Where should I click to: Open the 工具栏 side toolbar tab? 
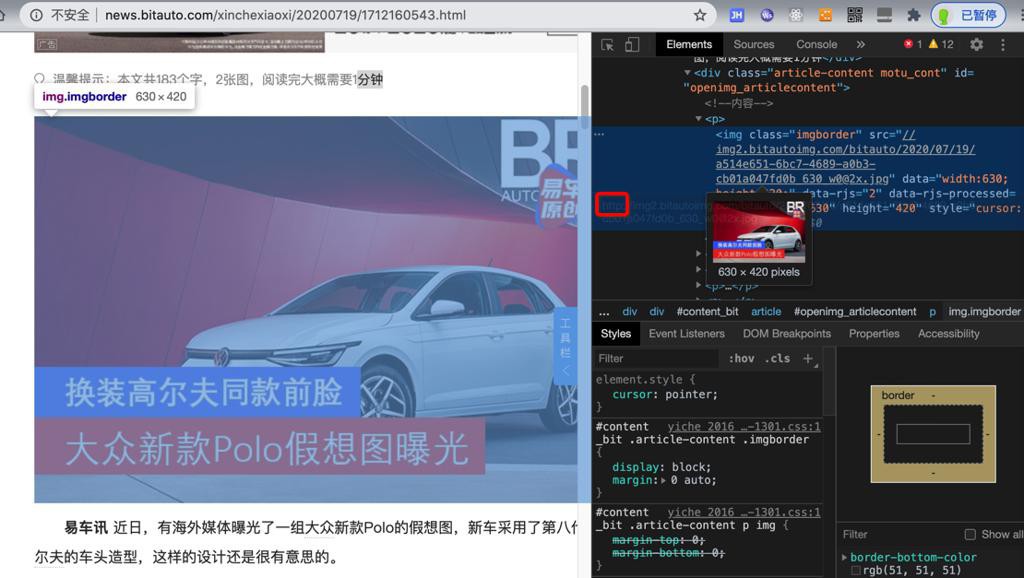tap(565, 347)
